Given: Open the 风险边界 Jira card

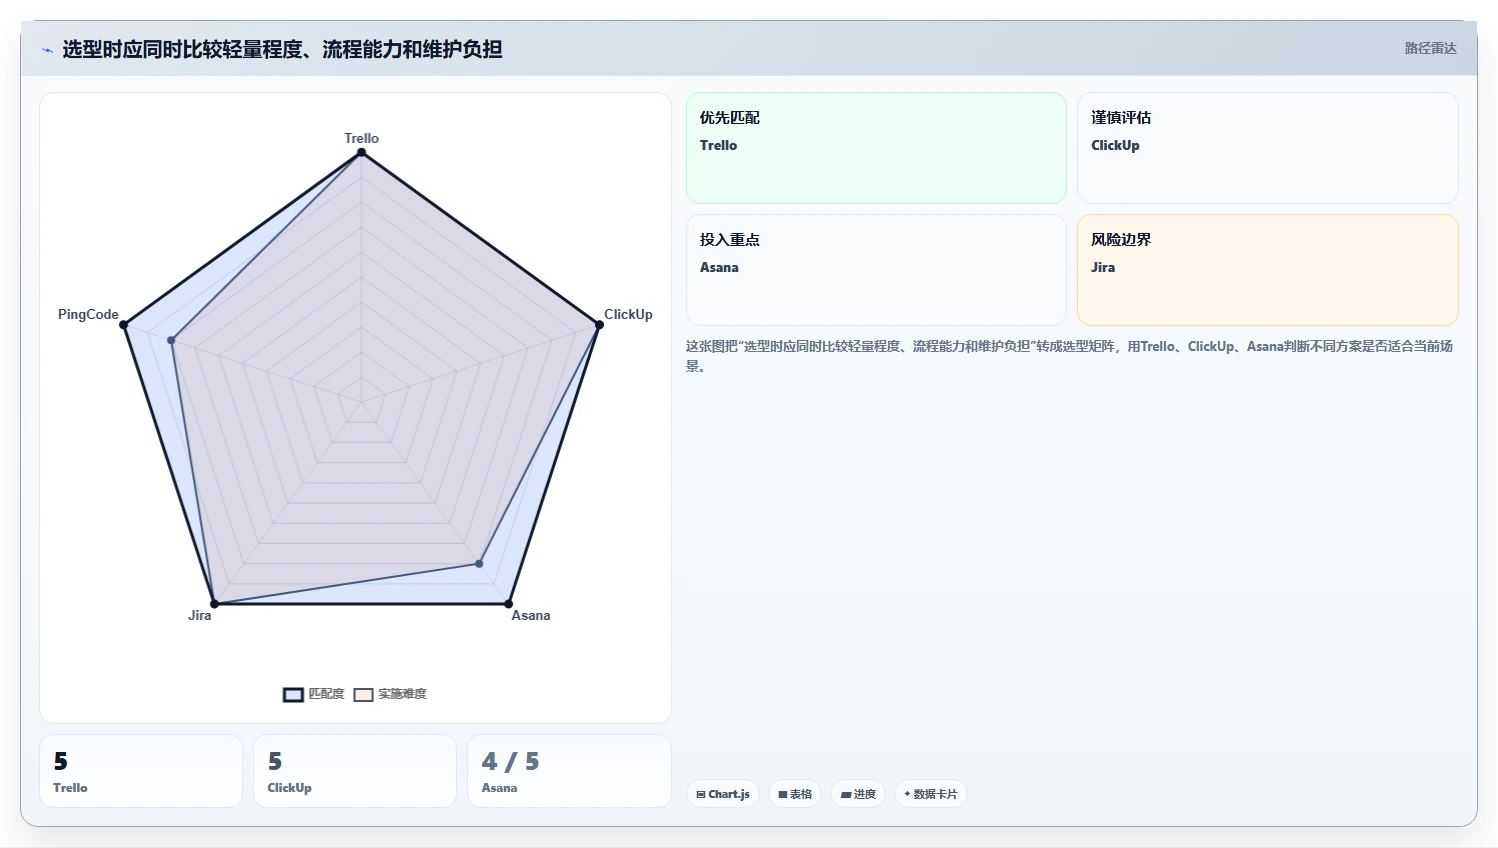Looking at the screenshot, I should [1267, 270].
